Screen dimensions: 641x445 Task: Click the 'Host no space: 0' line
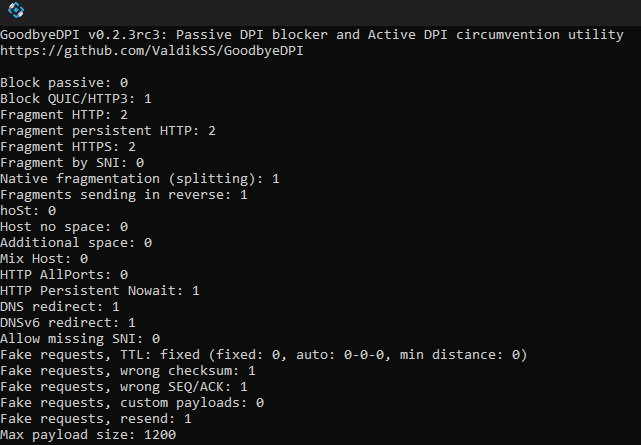point(64,226)
